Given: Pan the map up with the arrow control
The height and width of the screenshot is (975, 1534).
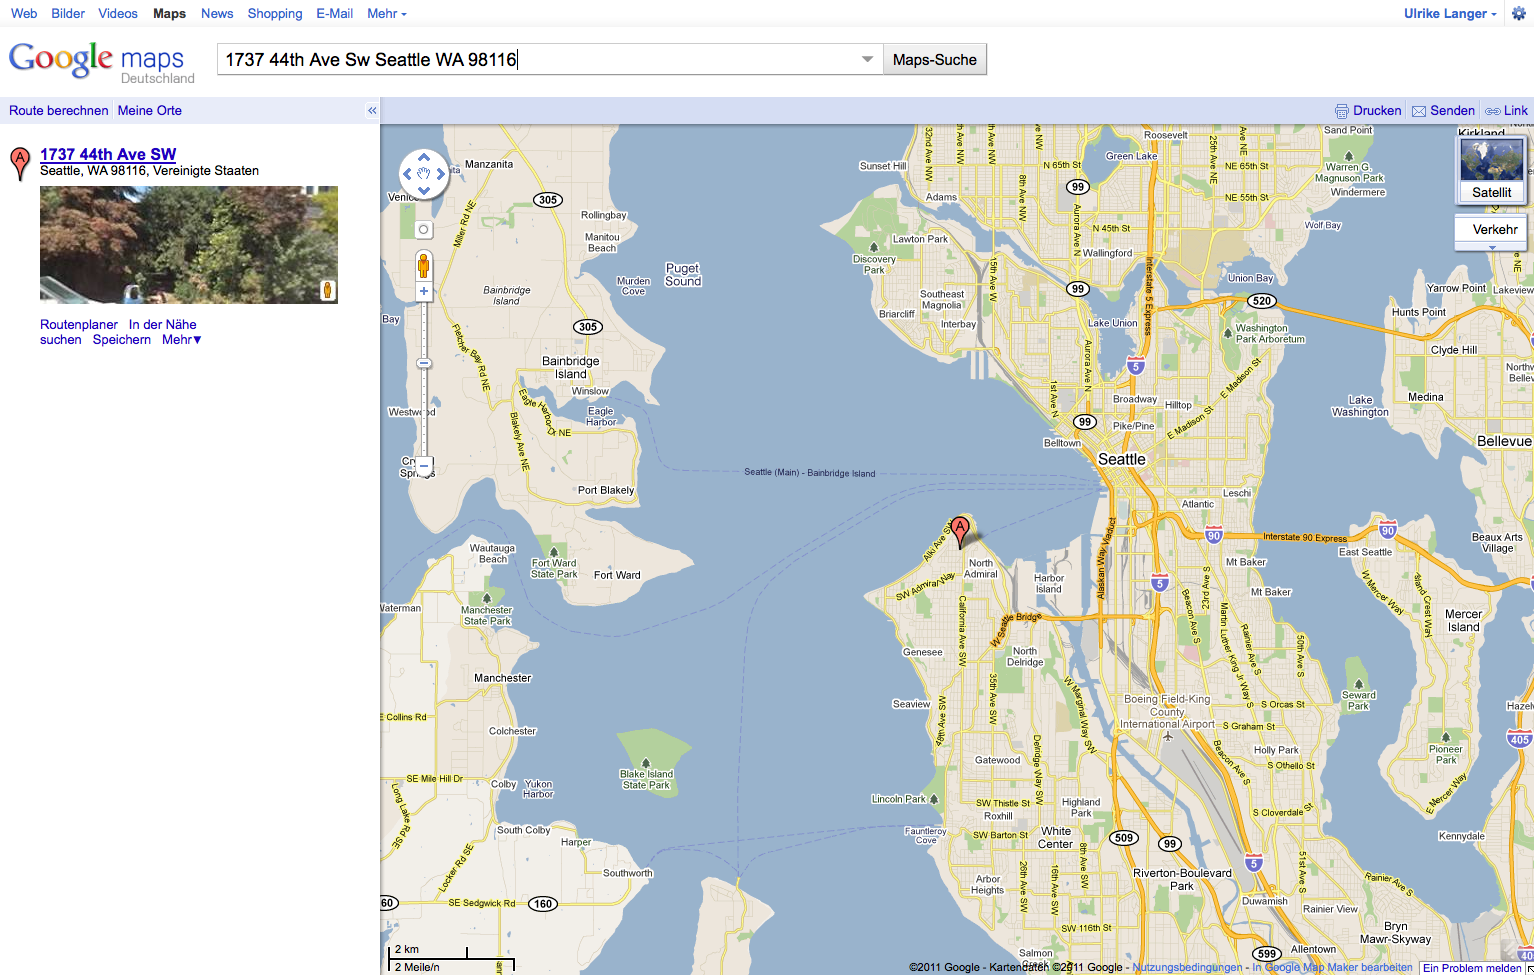Looking at the screenshot, I should [424, 158].
